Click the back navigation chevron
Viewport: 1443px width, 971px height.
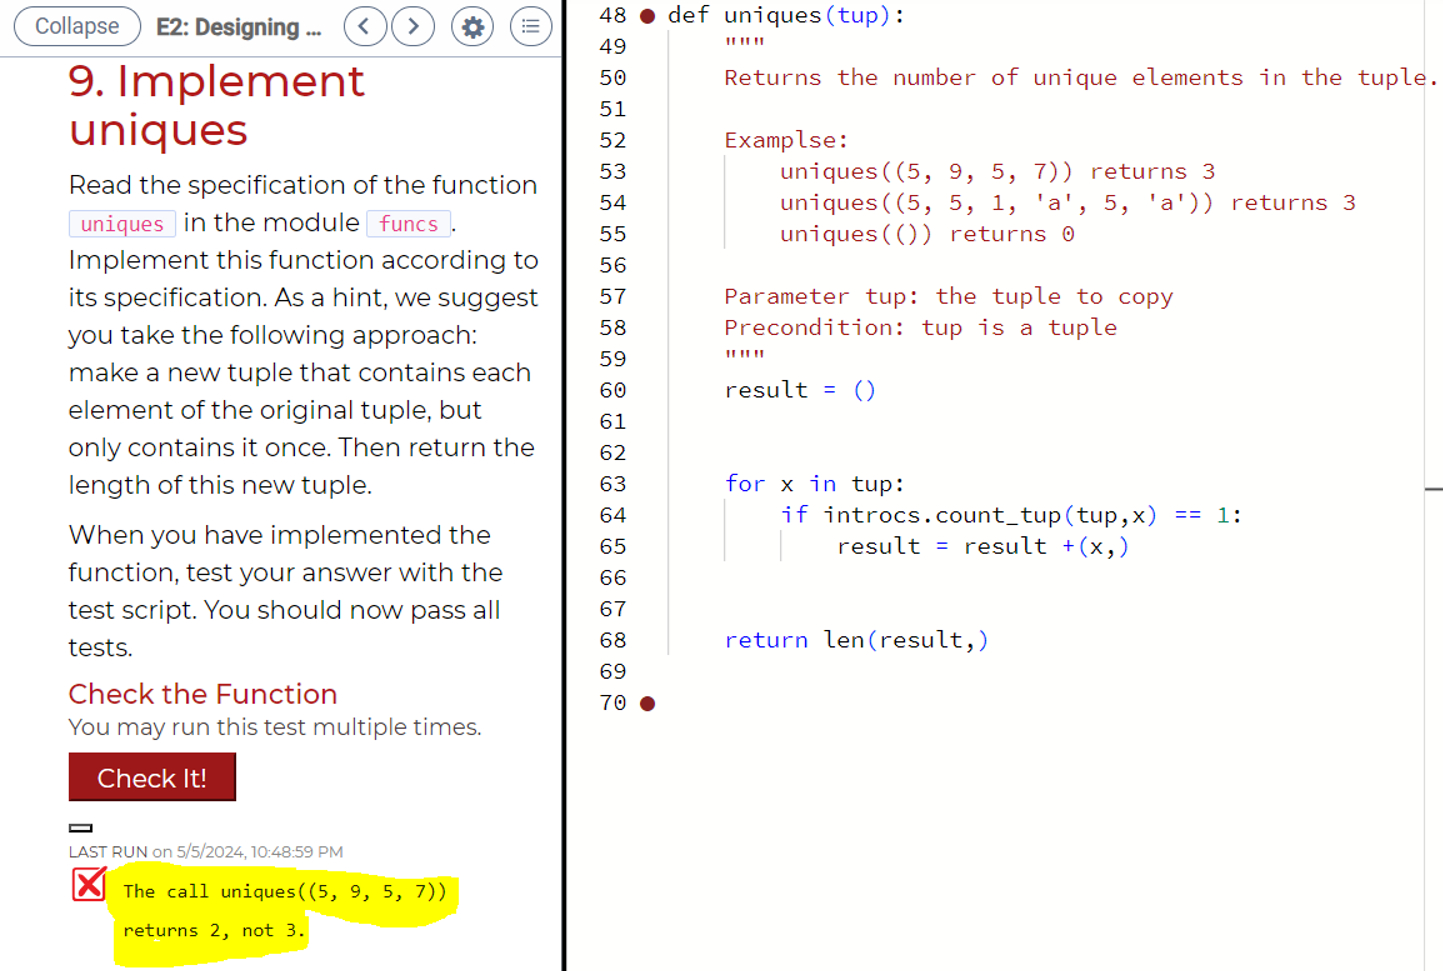(x=365, y=26)
